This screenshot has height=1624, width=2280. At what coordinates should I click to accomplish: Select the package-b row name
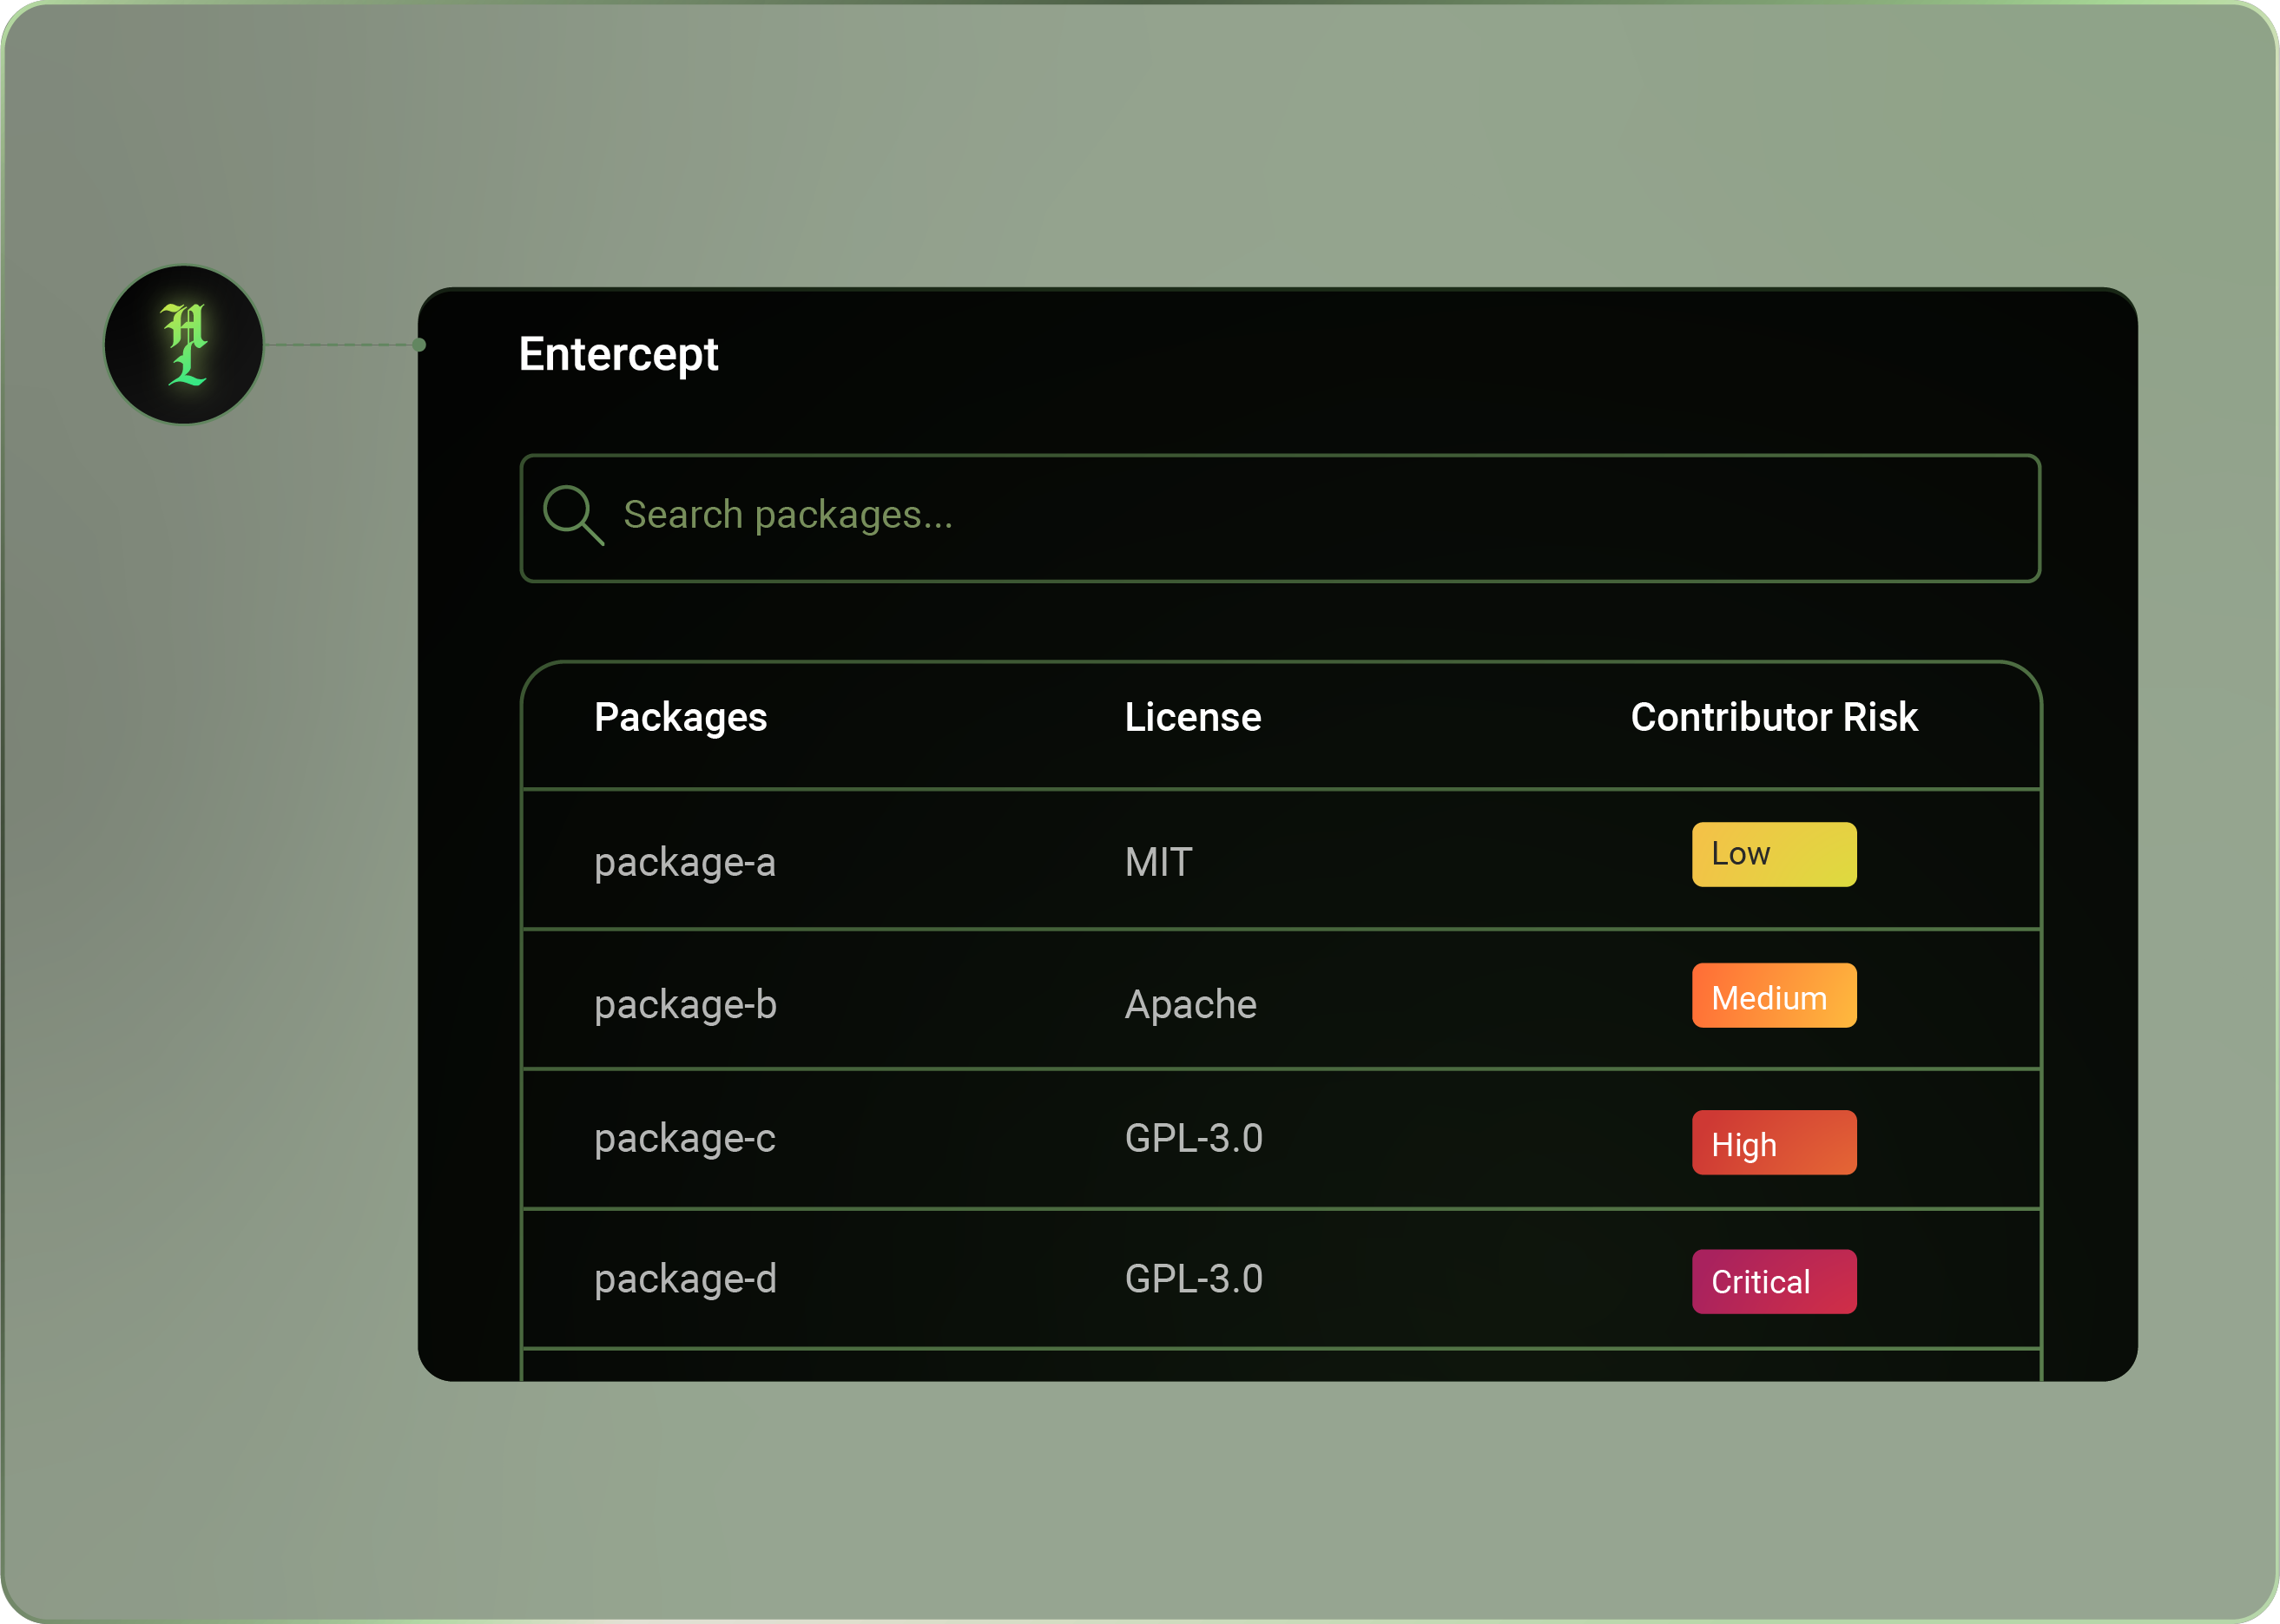(x=685, y=1004)
